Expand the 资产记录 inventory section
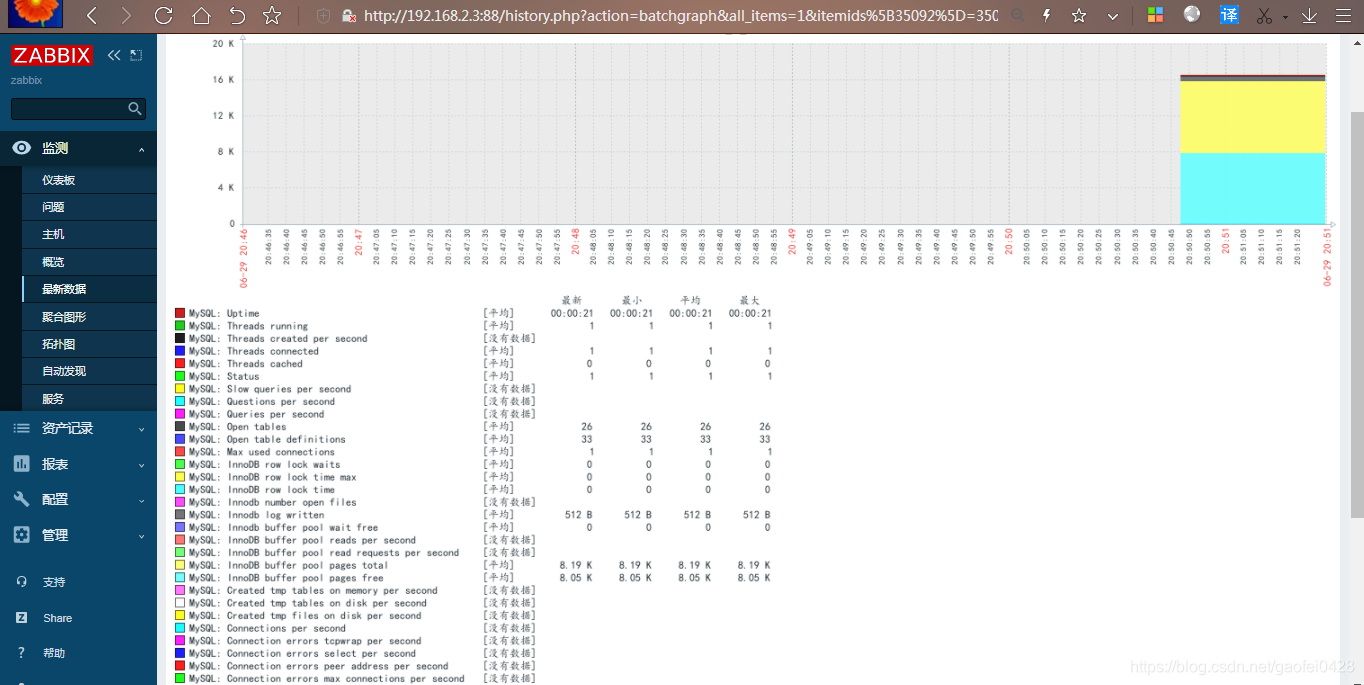The width and height of the screenshot is (1364, 685). (78, 428)
